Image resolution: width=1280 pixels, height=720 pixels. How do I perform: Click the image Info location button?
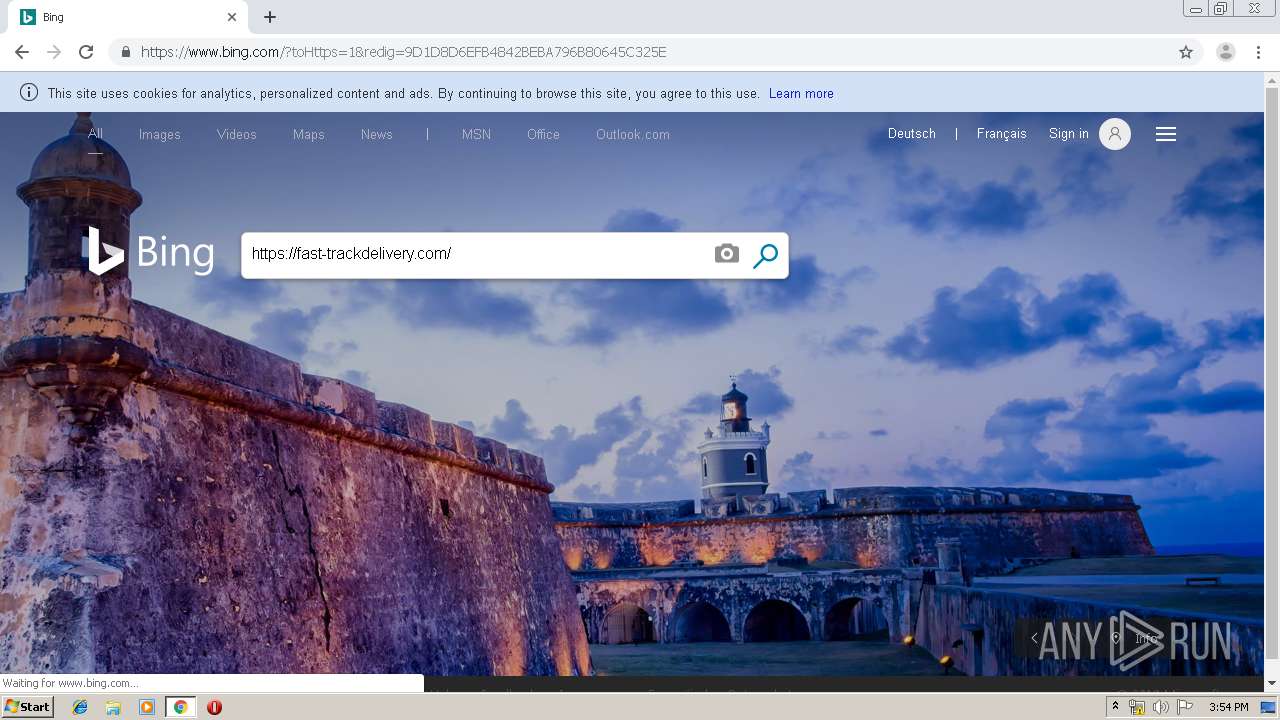coord(1136,638)
